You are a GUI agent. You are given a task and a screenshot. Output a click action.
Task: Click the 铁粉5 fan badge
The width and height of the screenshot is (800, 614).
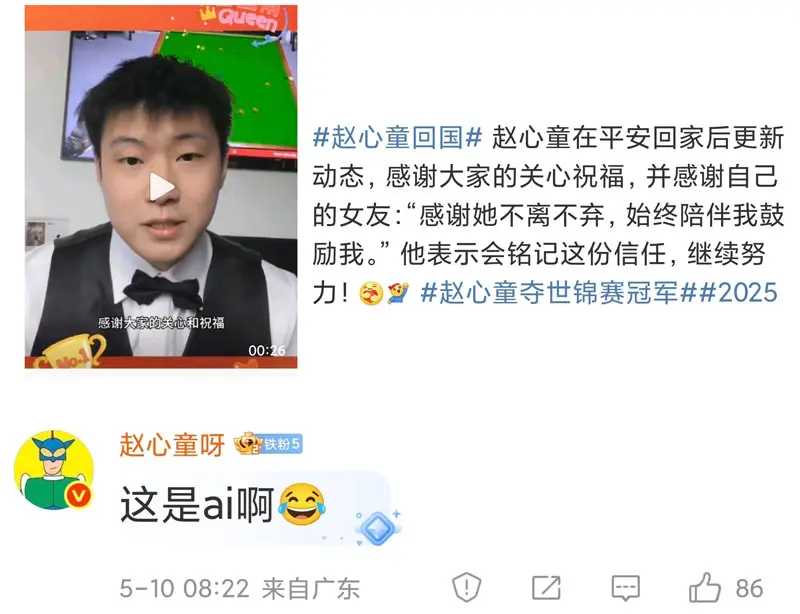(x=282, y=444)
